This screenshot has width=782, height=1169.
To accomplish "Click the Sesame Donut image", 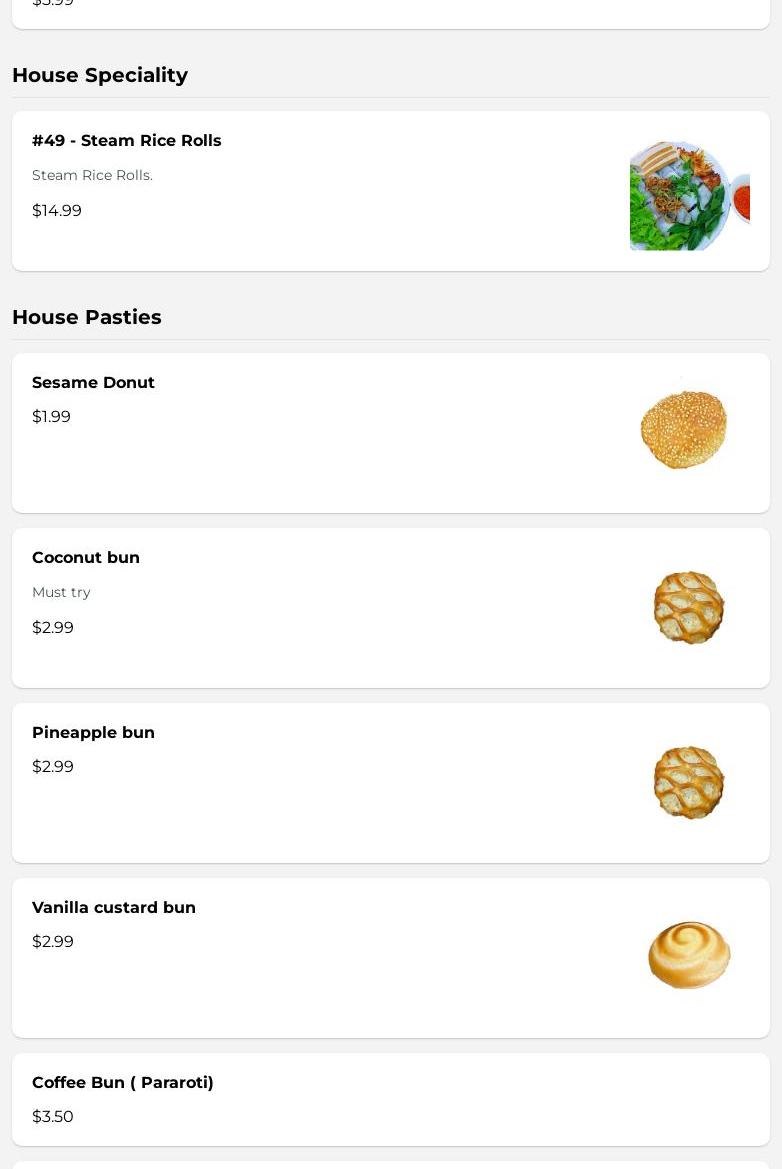I will tap(684, 429).
